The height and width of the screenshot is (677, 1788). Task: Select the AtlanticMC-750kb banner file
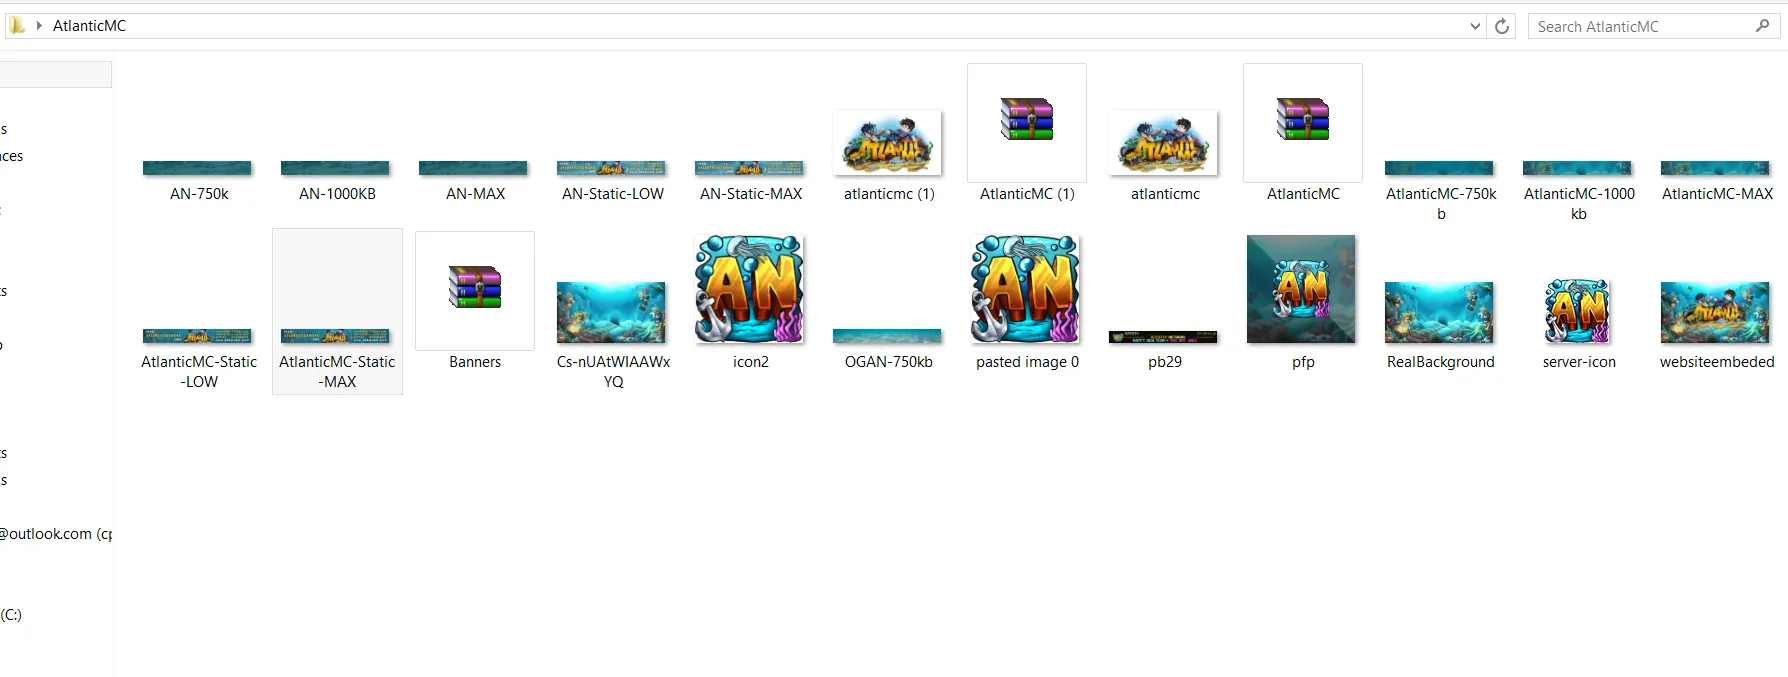click(x=1440, y=168)
